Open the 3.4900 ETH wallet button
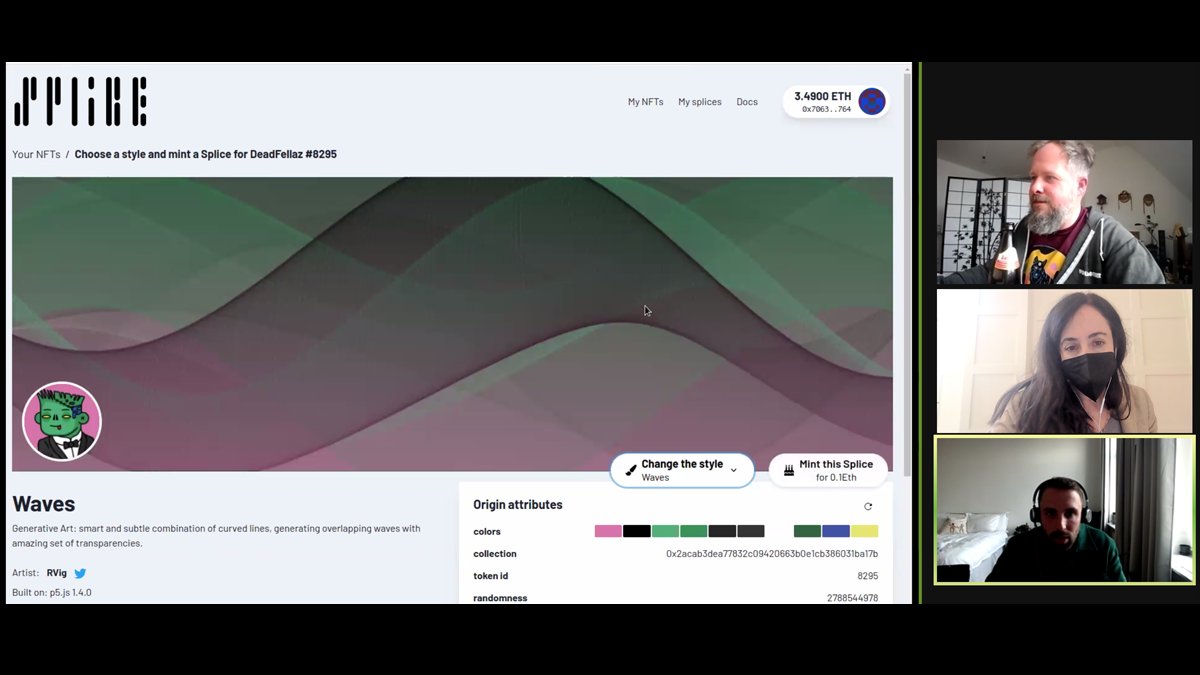 836,101
